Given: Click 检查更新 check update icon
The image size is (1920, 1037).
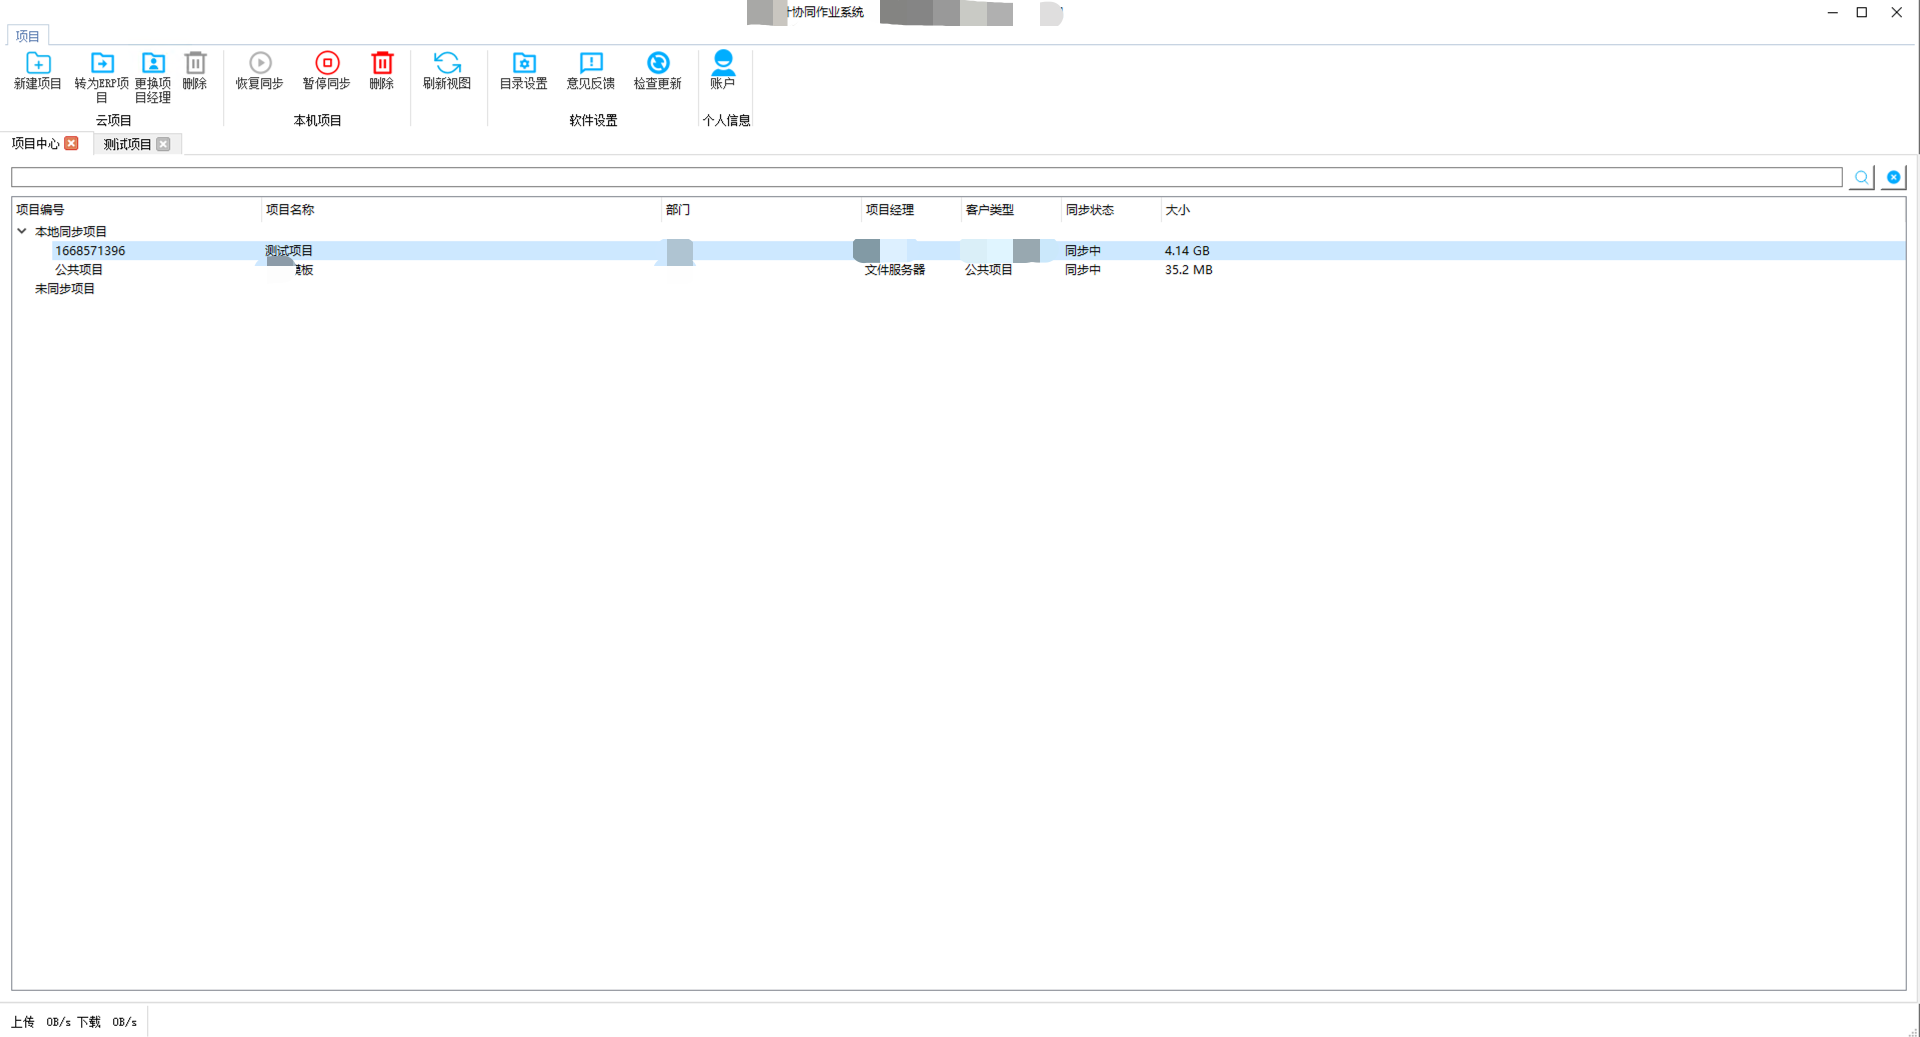Looking at the screenshot, I should coord(658,62).
